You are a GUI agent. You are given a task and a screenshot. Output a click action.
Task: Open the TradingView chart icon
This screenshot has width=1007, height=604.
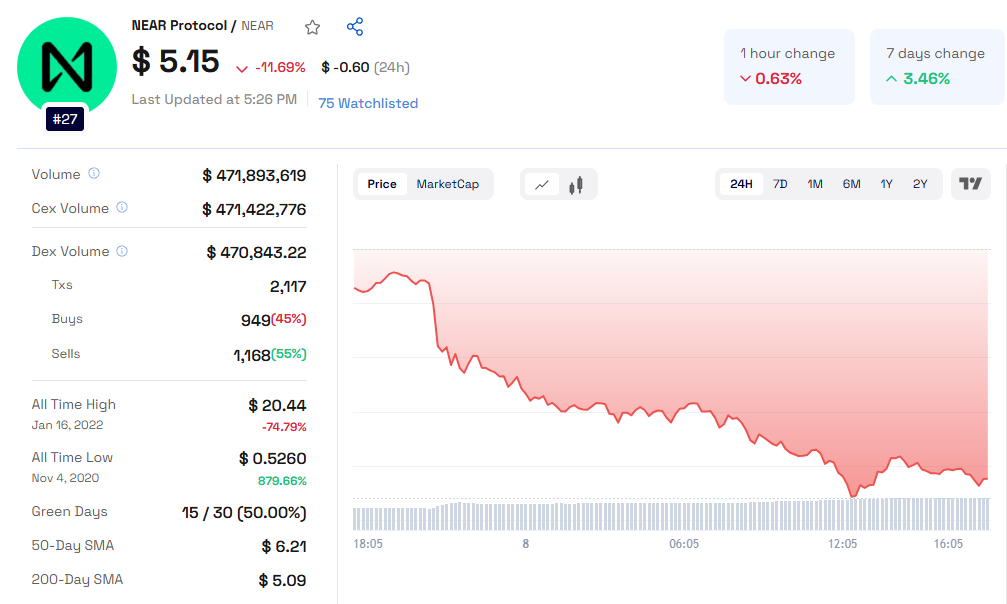(x=970, y=184)
